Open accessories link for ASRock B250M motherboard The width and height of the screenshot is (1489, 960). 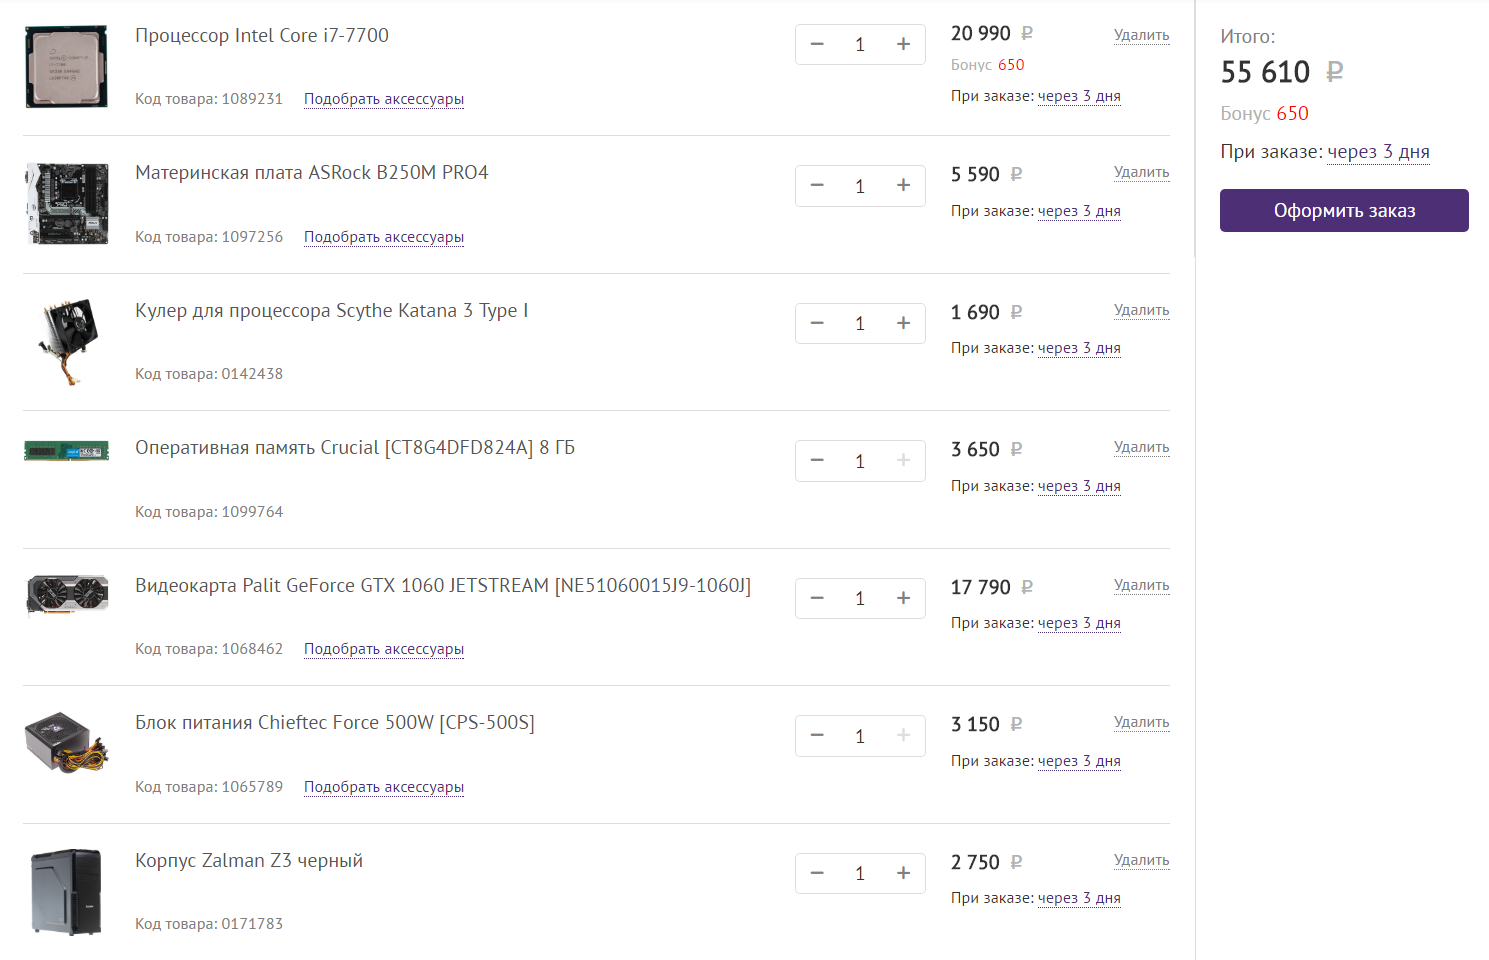[384, 237]
